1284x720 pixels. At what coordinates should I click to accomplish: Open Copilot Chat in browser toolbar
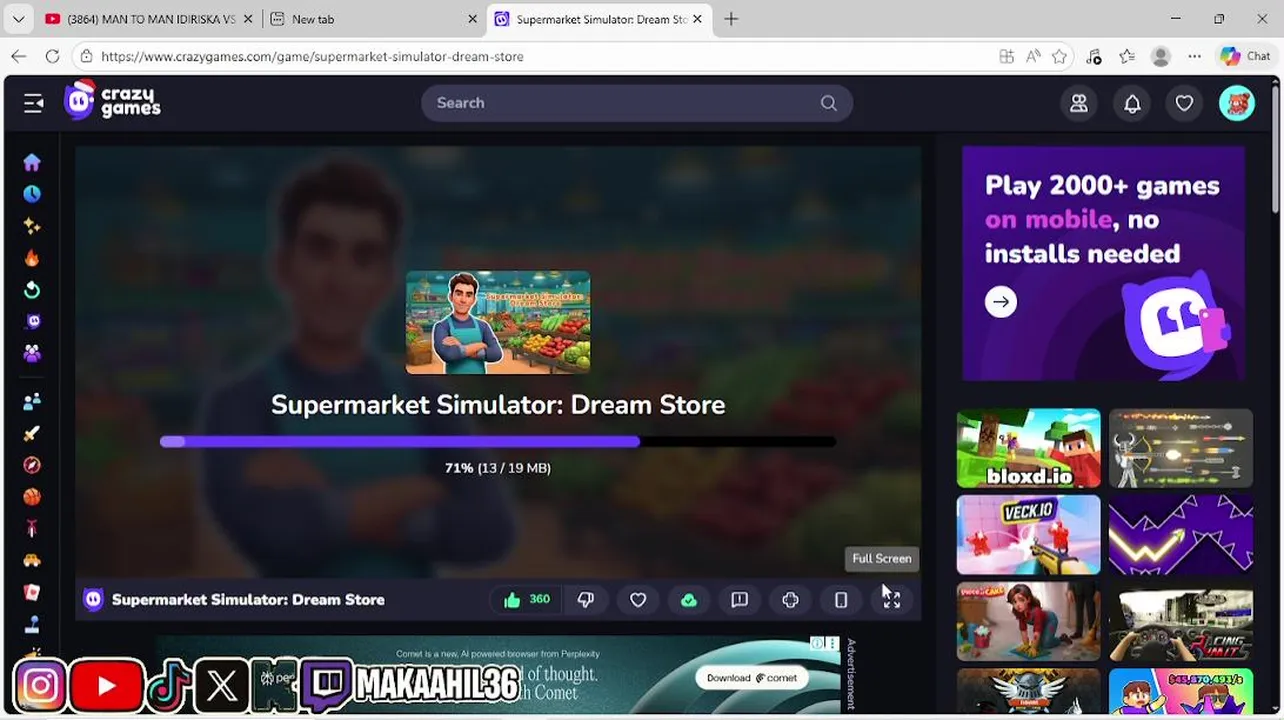tap(1244, 57)
